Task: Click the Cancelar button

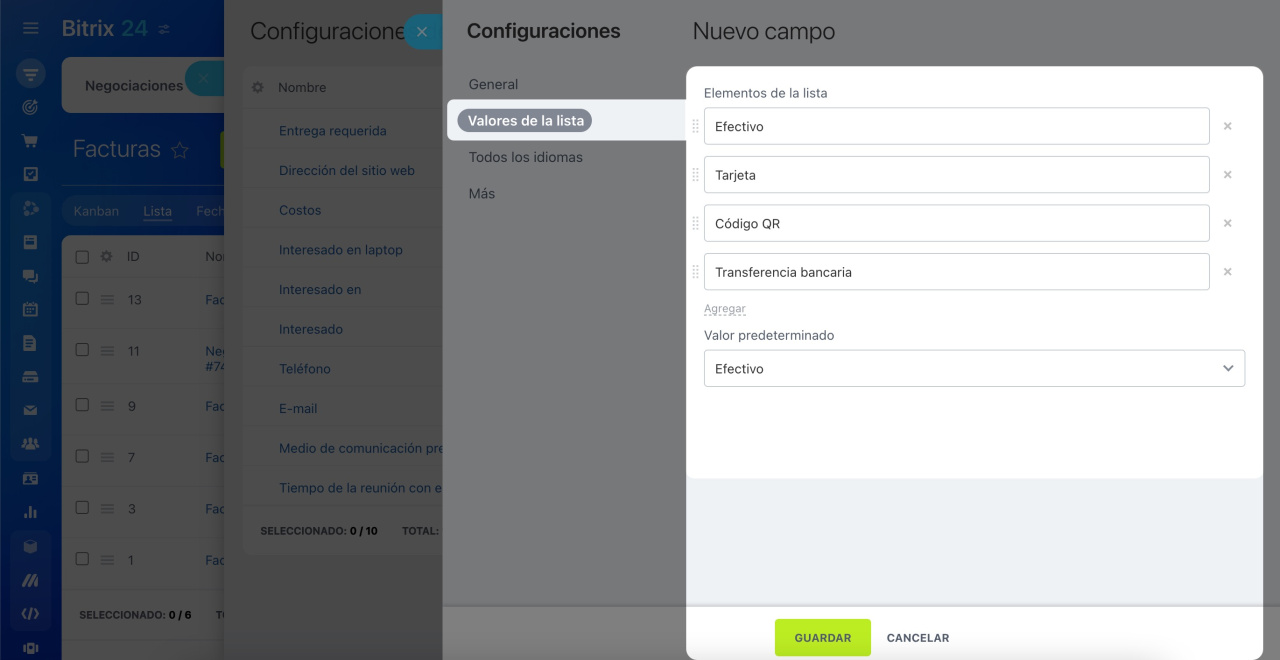Action: click(918, 638)
